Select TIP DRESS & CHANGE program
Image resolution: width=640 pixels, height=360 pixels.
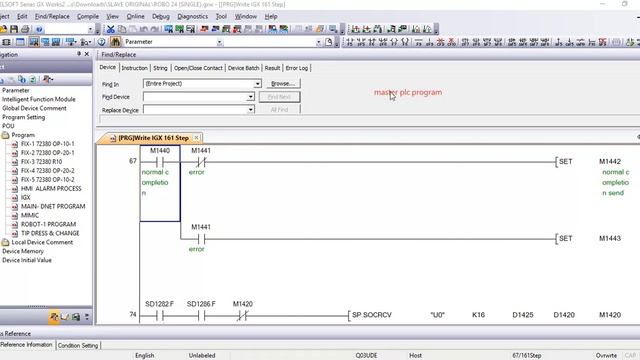point(50,233)
